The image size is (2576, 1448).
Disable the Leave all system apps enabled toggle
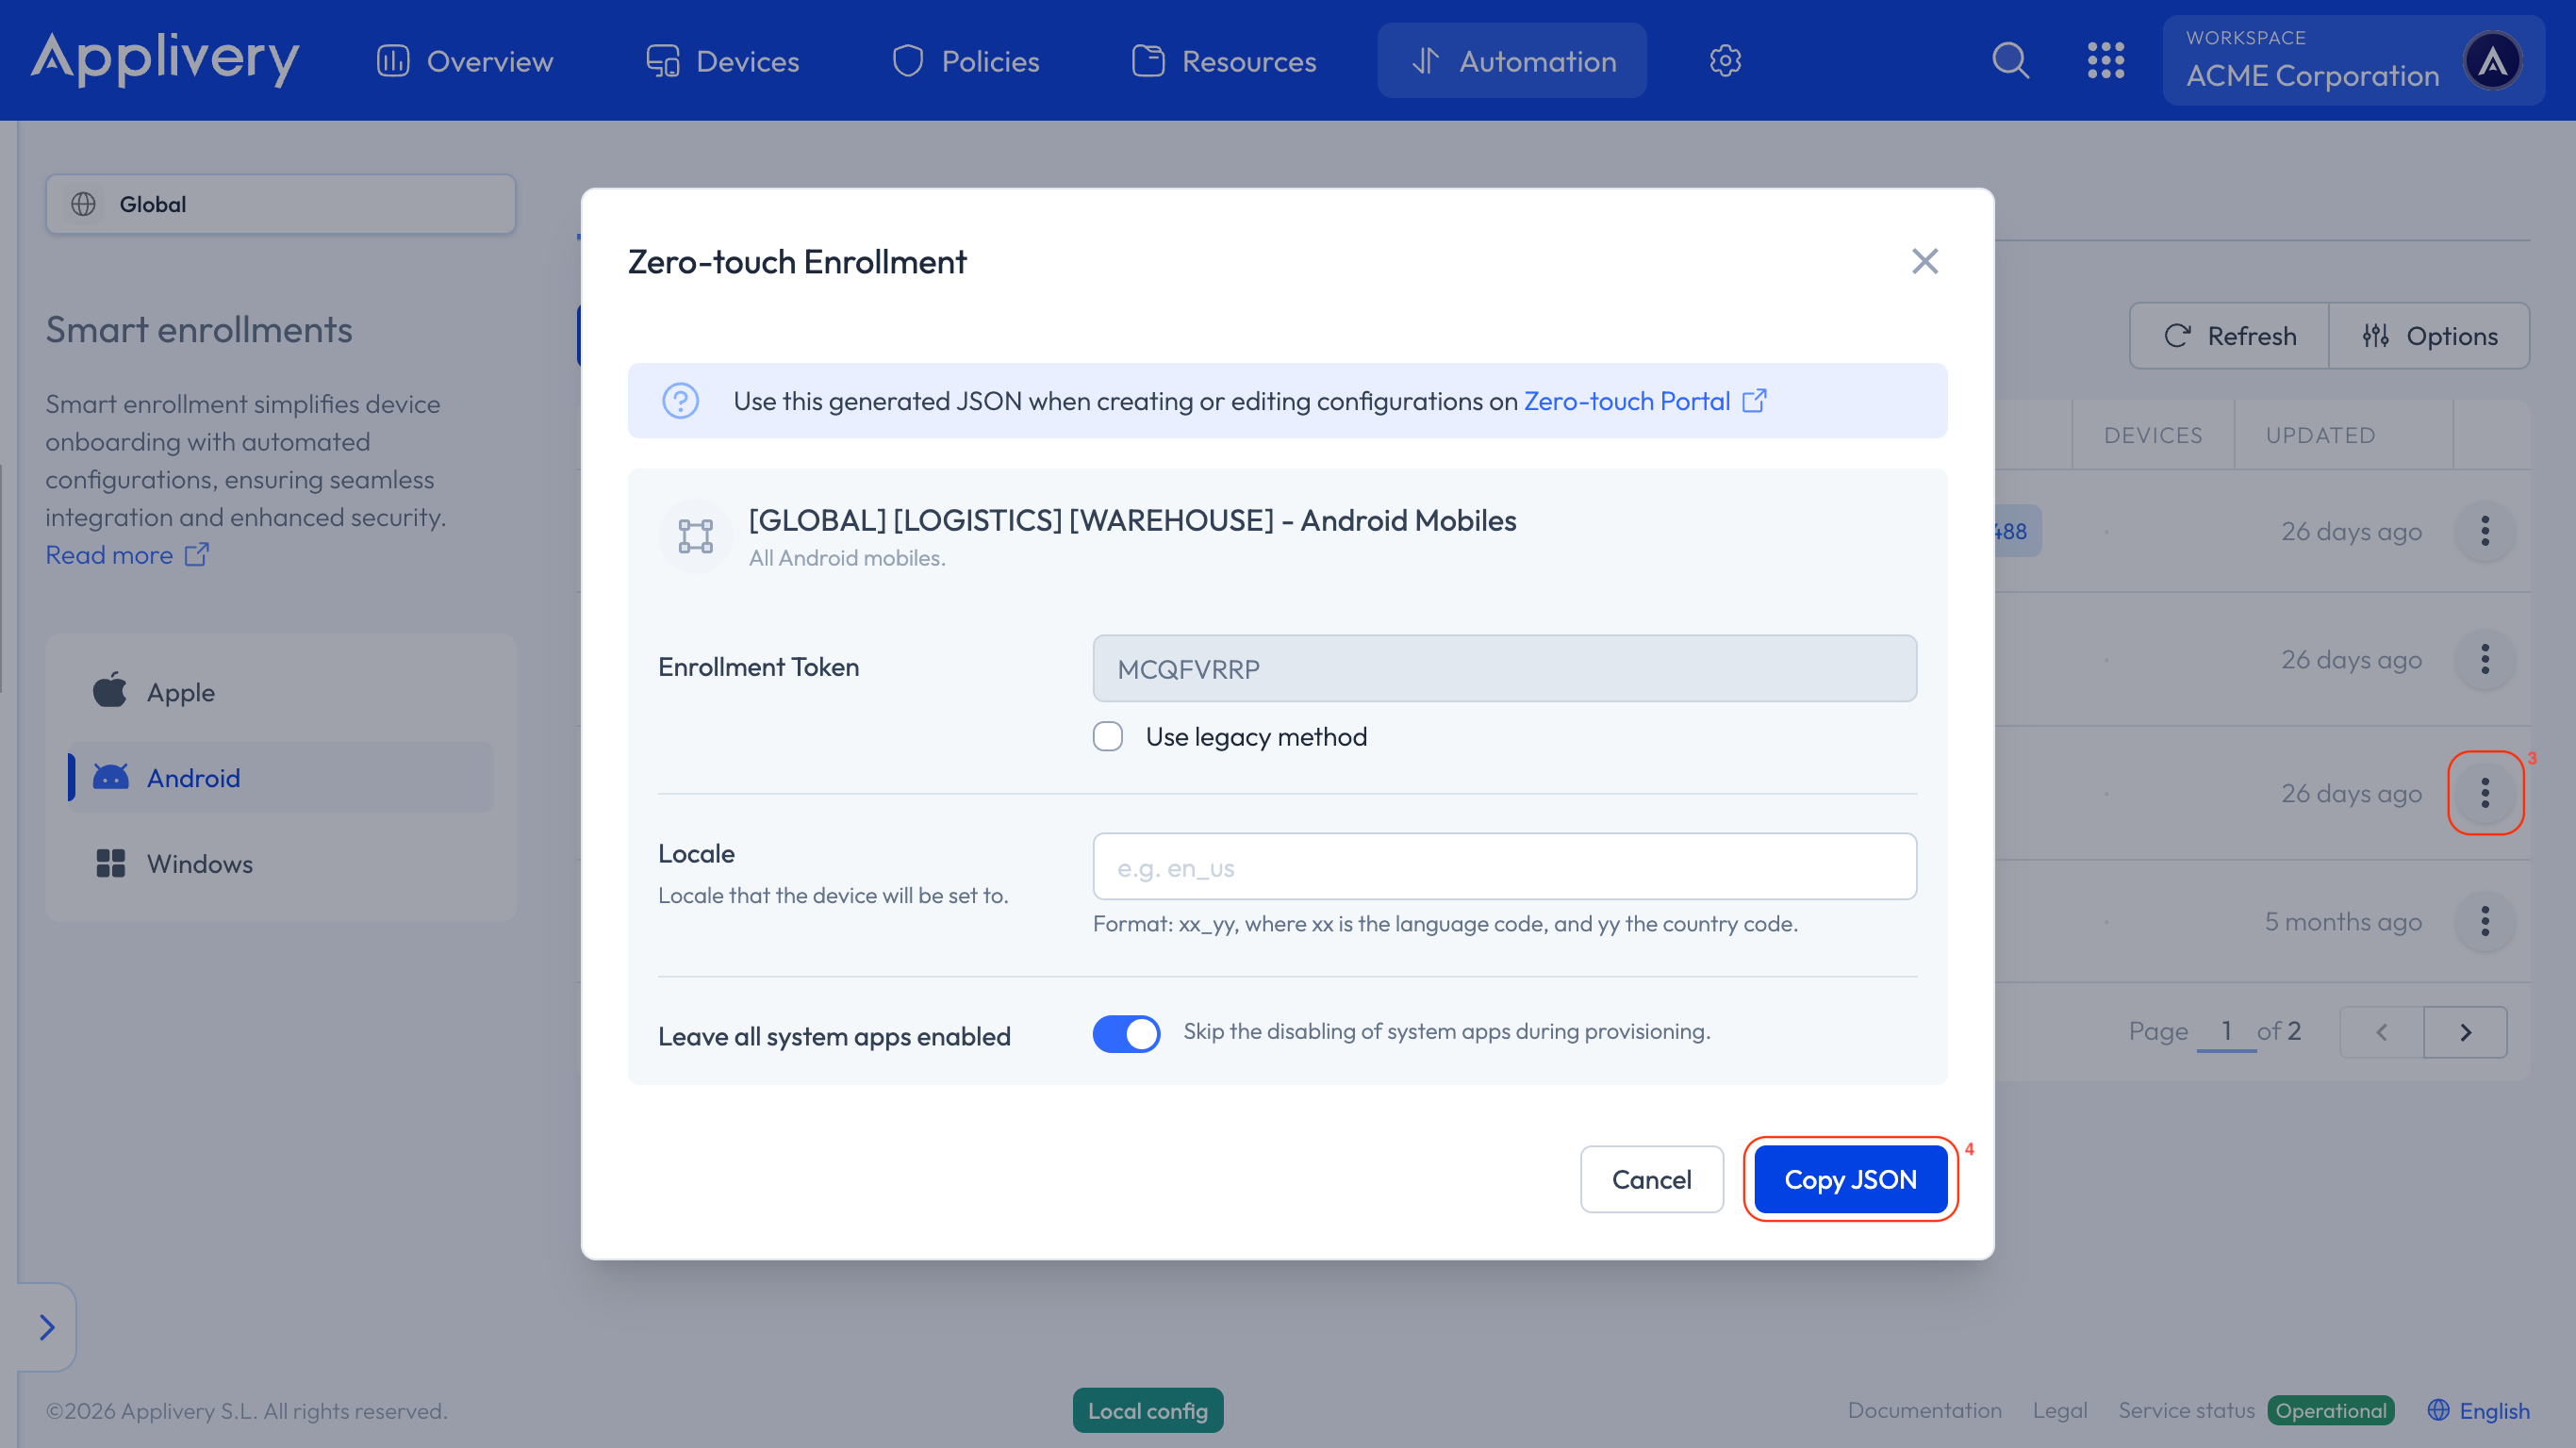[1126, 1034]
